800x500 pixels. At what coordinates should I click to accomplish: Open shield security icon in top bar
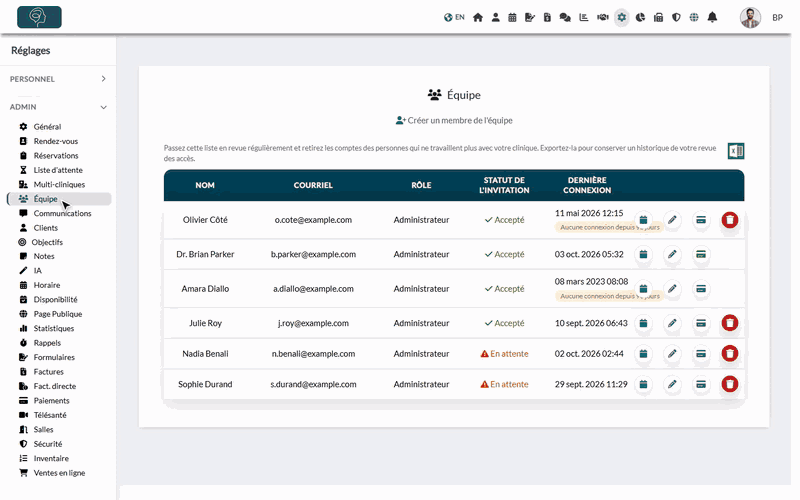pos(676,17)
